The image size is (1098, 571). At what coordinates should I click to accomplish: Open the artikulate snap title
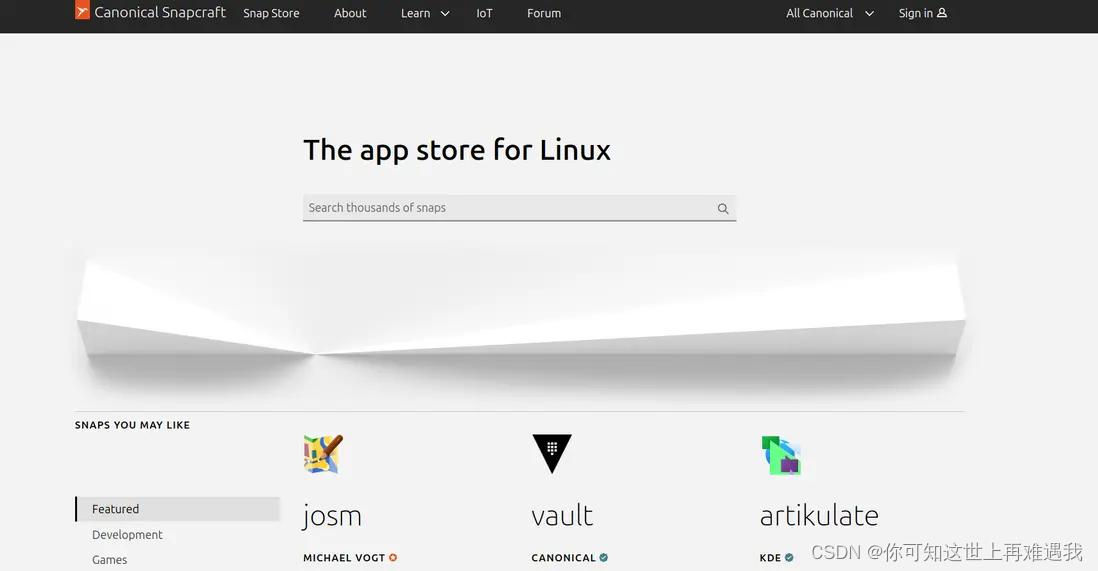[x=819, y=516]
